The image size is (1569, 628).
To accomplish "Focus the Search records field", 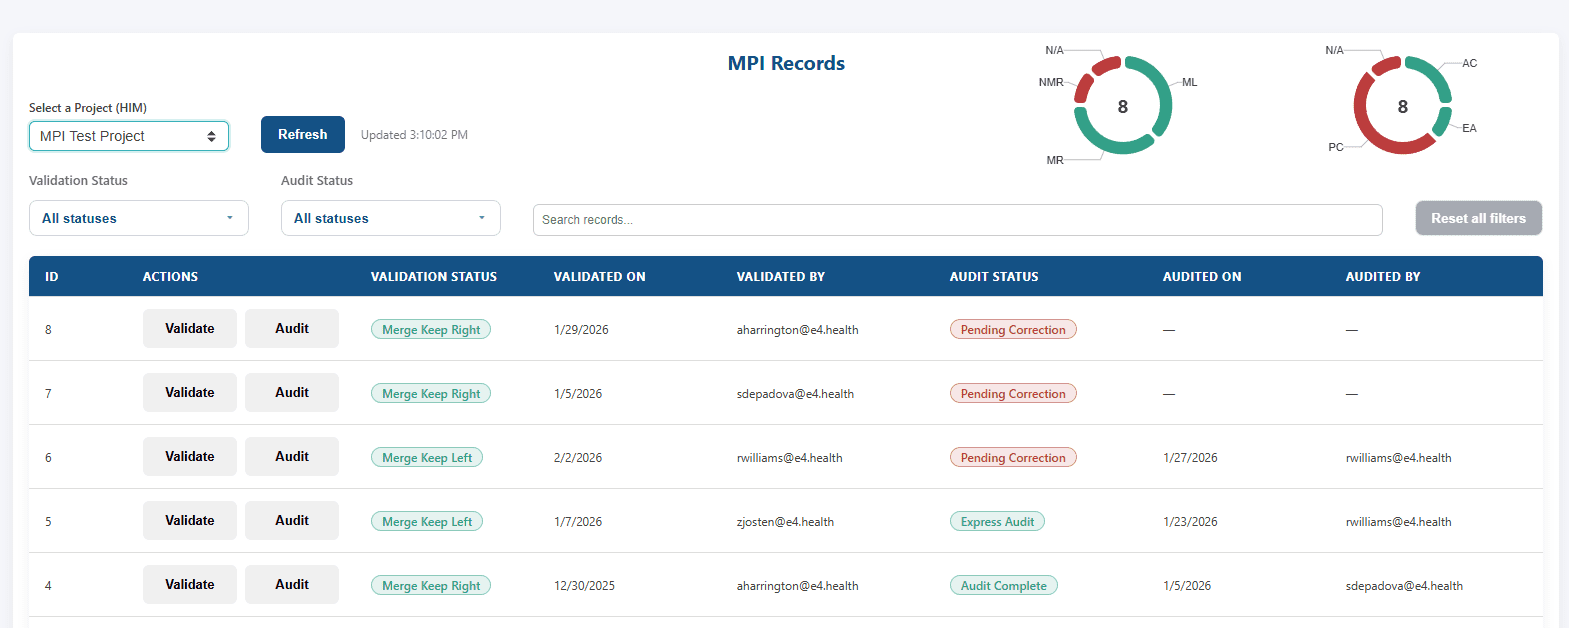I will [x=958, y=220].
